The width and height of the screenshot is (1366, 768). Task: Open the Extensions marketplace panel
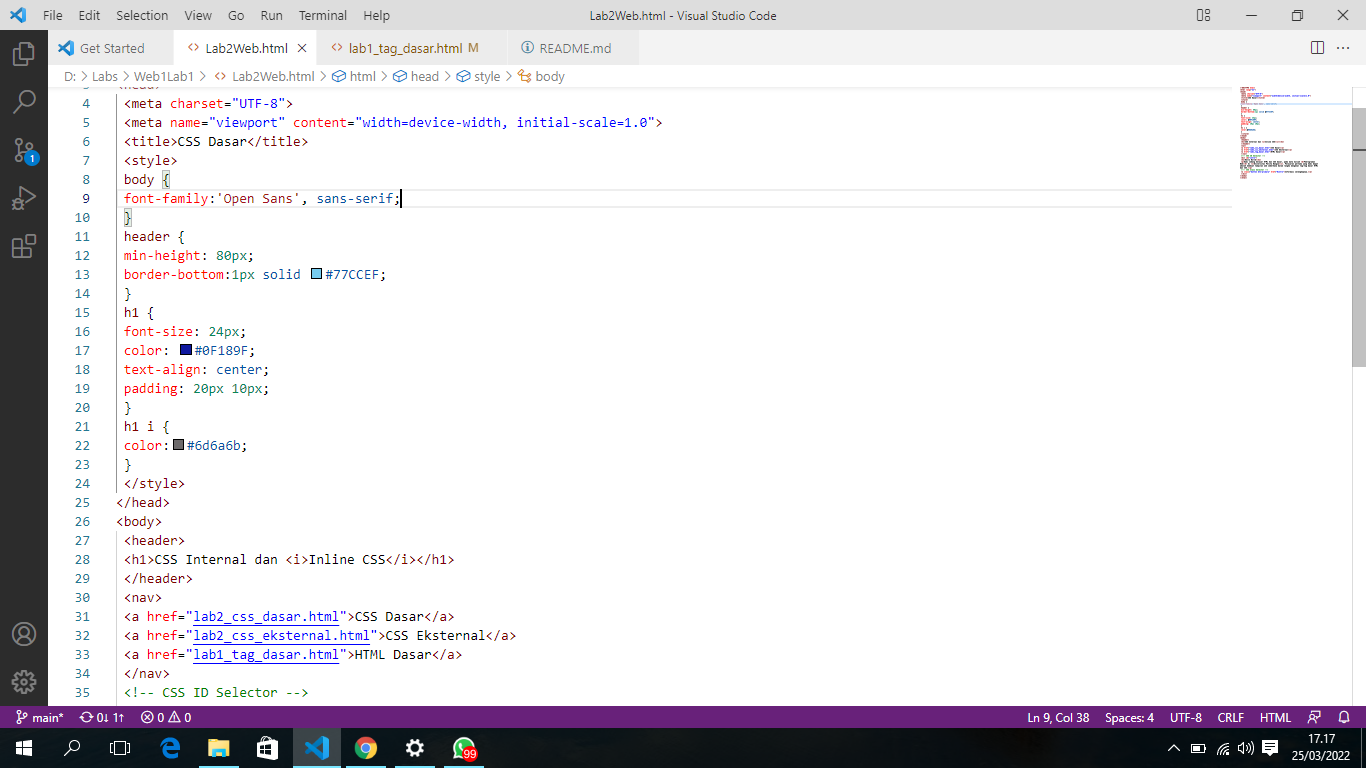(24, 246)
